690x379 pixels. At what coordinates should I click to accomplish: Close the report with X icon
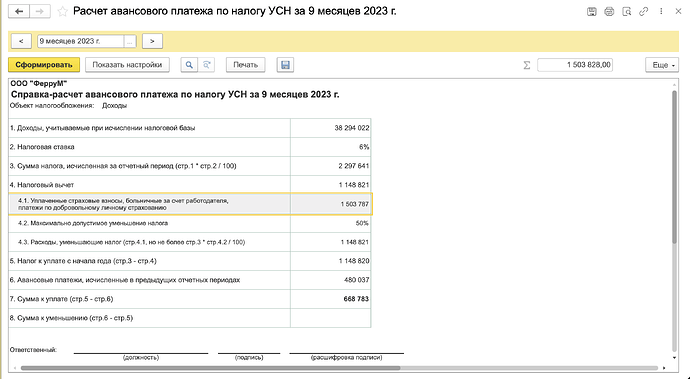point(678,11)
